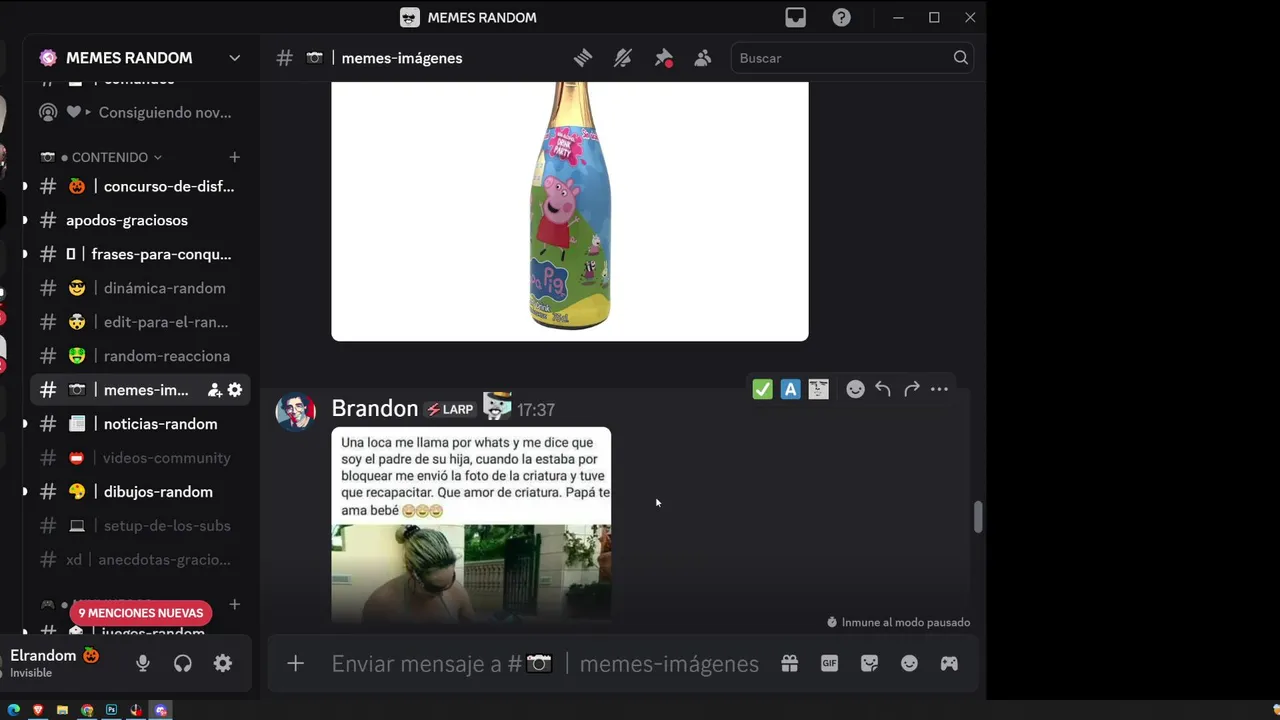Open dinámica-random channel
The width and height of the screenshot is (1280, 720).
click(140, 288)
